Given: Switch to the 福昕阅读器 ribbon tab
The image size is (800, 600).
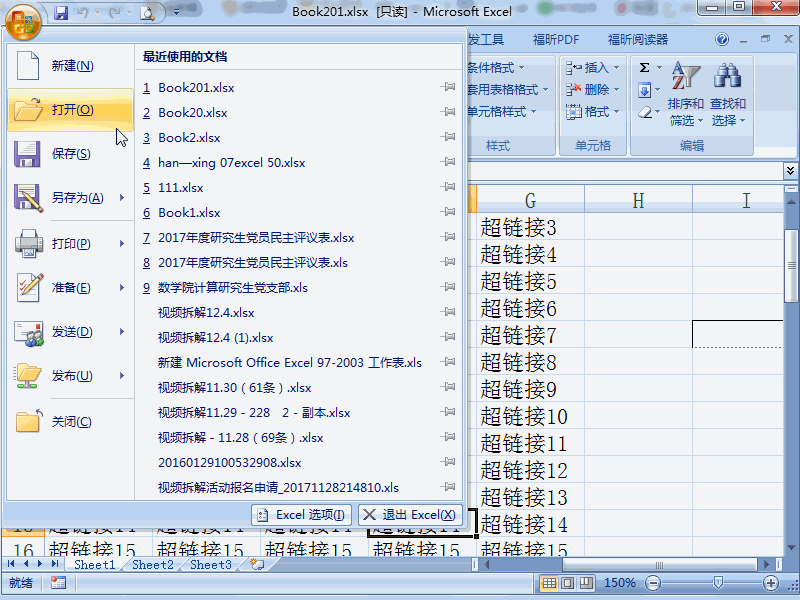Looking at the screenshot, I should coord(638,39).
